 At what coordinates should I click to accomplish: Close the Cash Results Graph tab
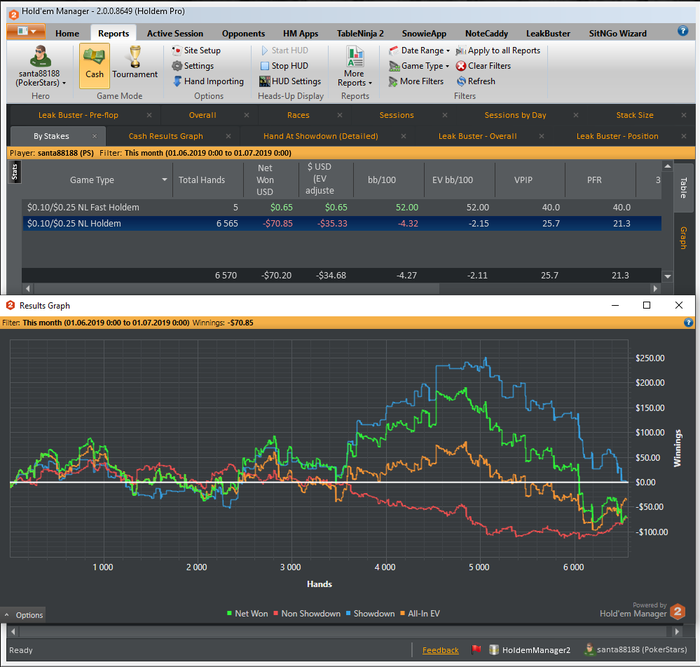click(228, 136)
